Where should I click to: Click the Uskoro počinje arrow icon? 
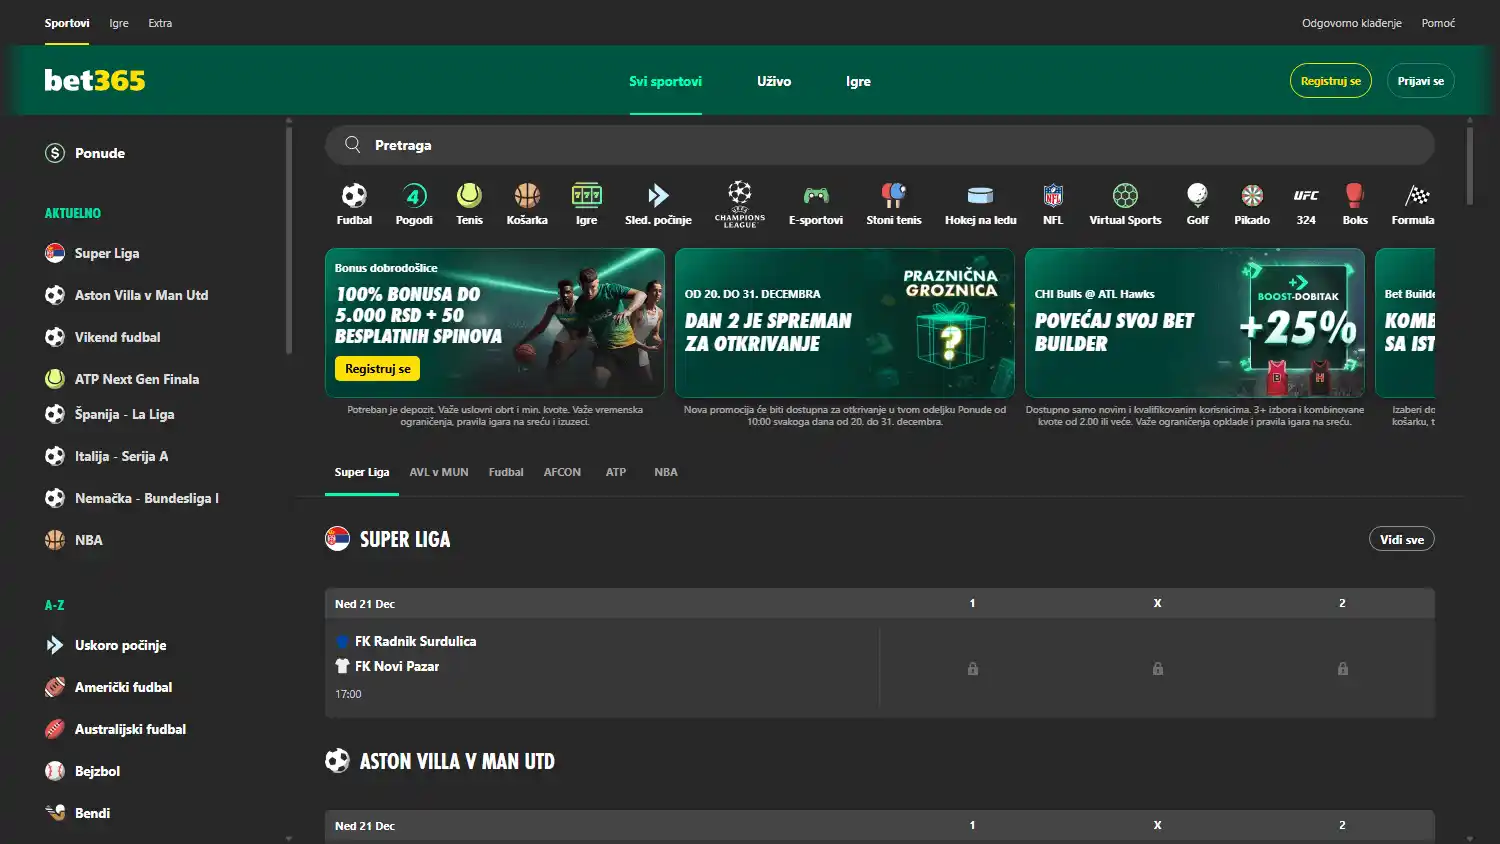pyautogui.click(x=55, y=645)
